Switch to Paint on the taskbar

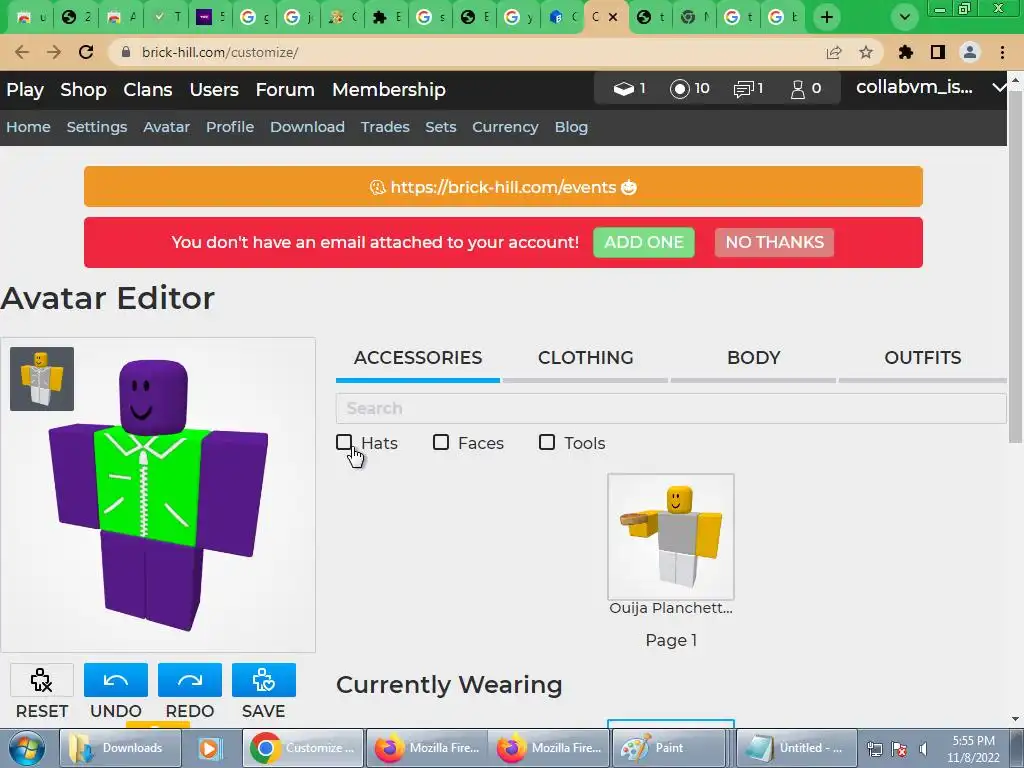(667, 748)
